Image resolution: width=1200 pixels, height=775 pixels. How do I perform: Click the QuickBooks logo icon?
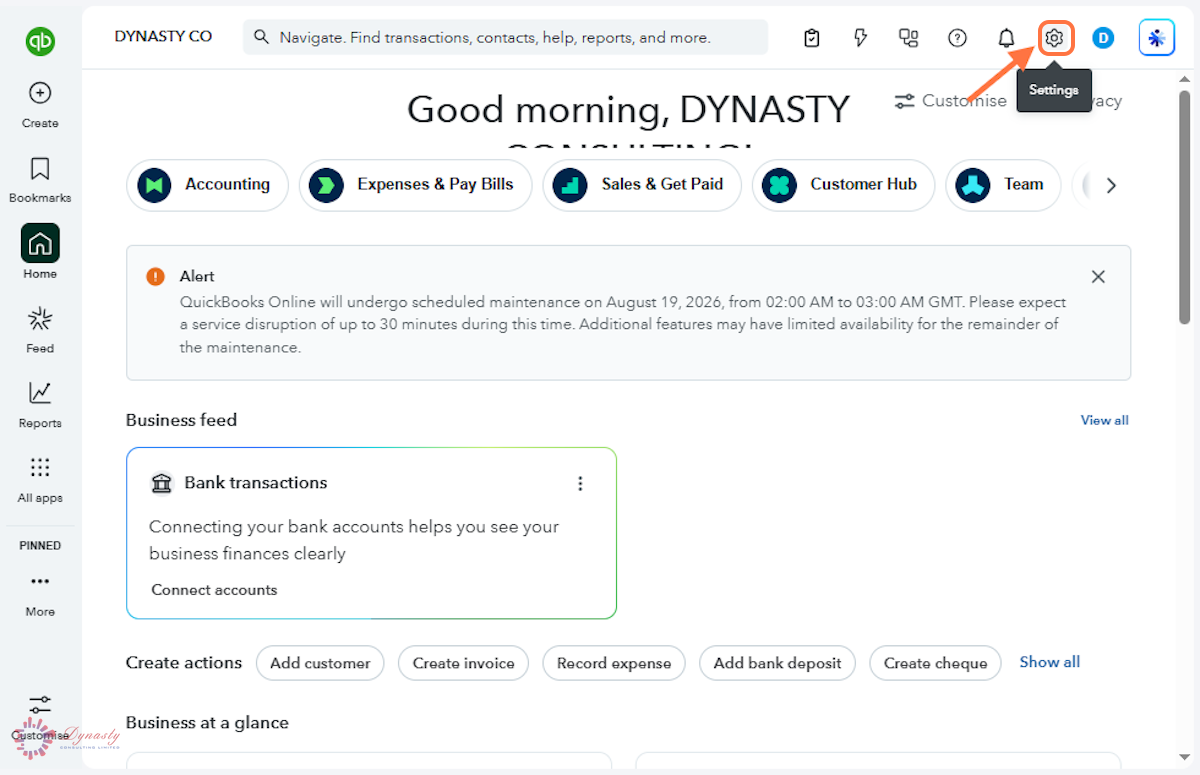pyautogui.click(x=40, y=41)
